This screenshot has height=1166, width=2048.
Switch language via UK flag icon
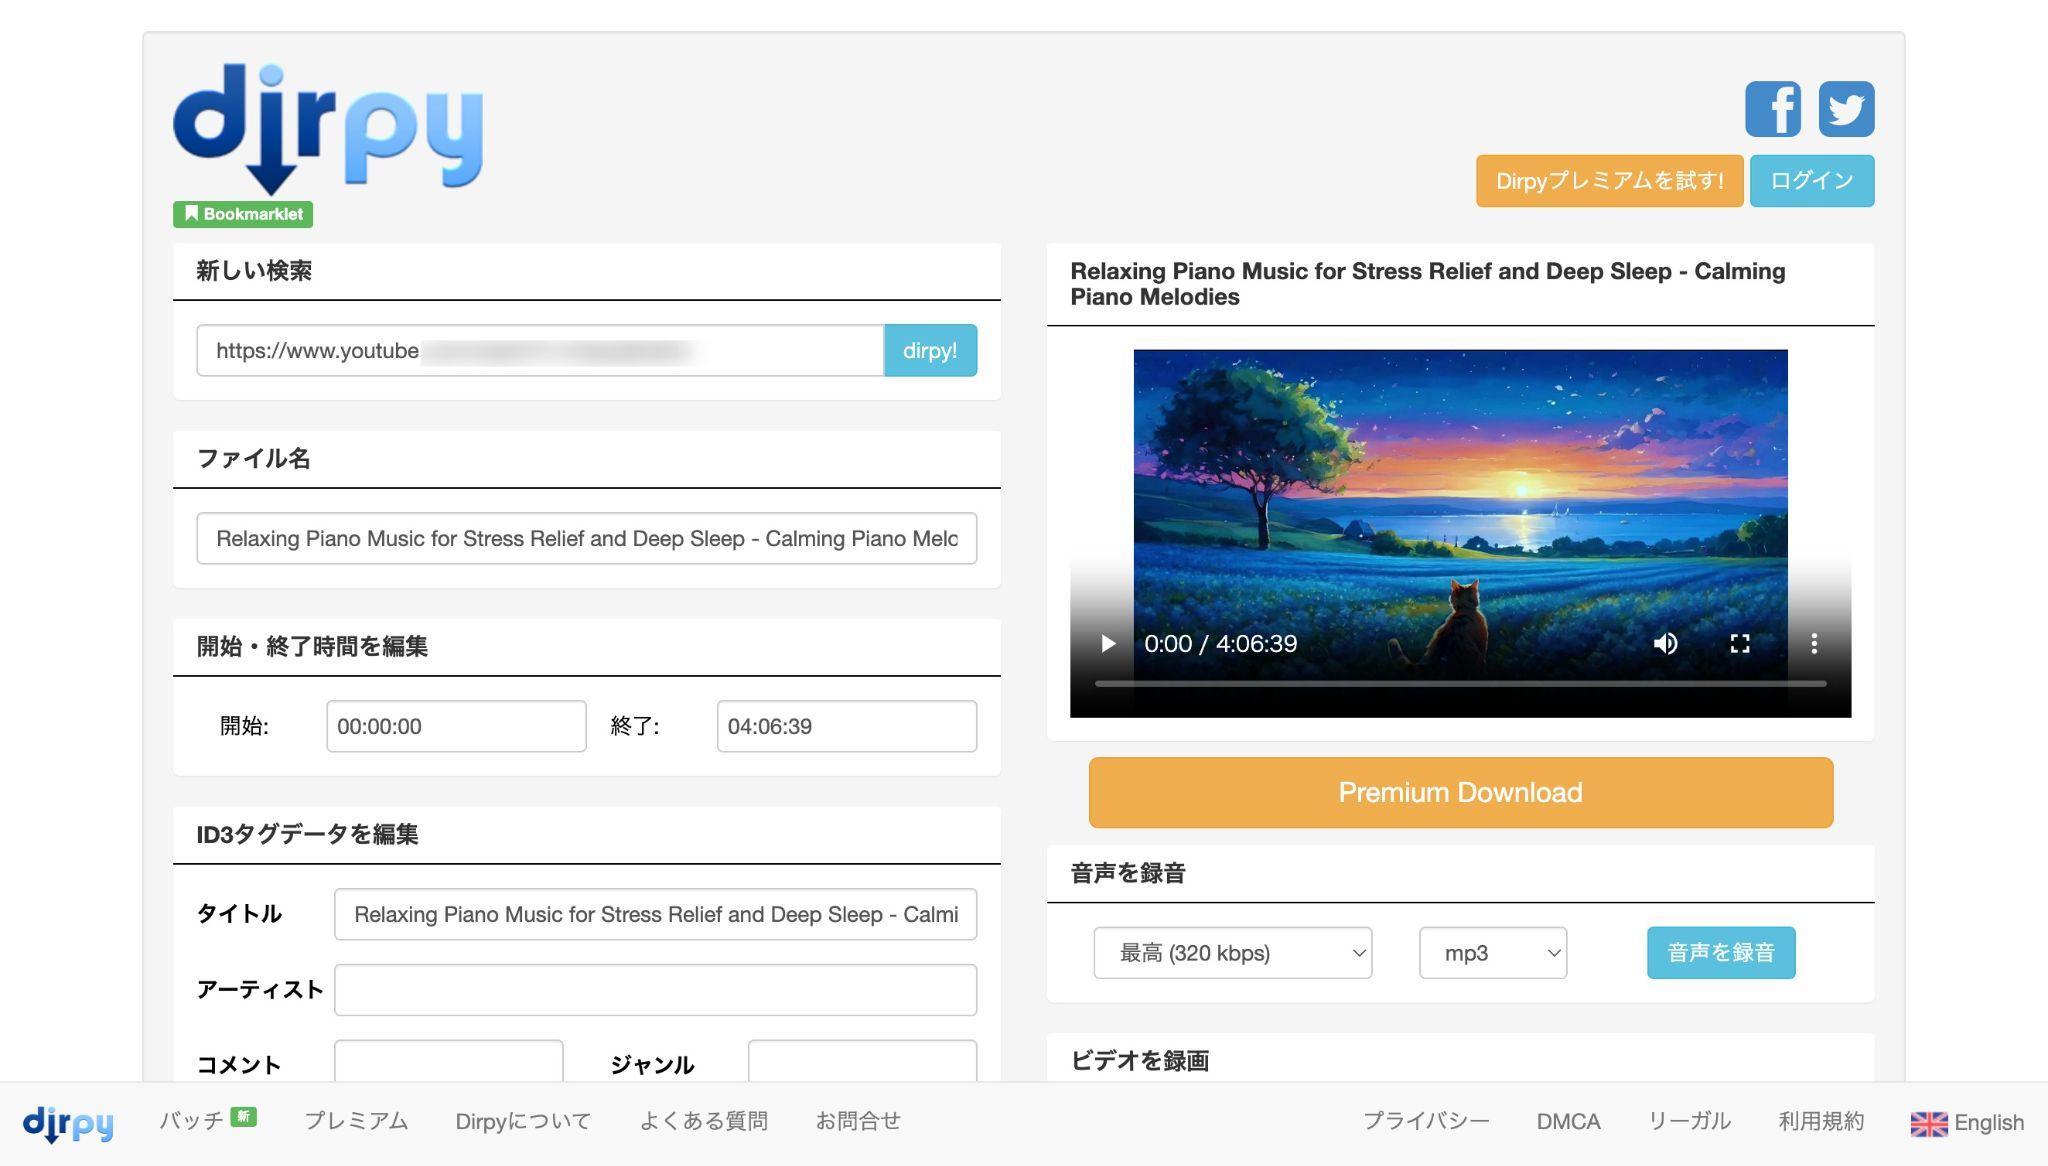(1929, 1123)
